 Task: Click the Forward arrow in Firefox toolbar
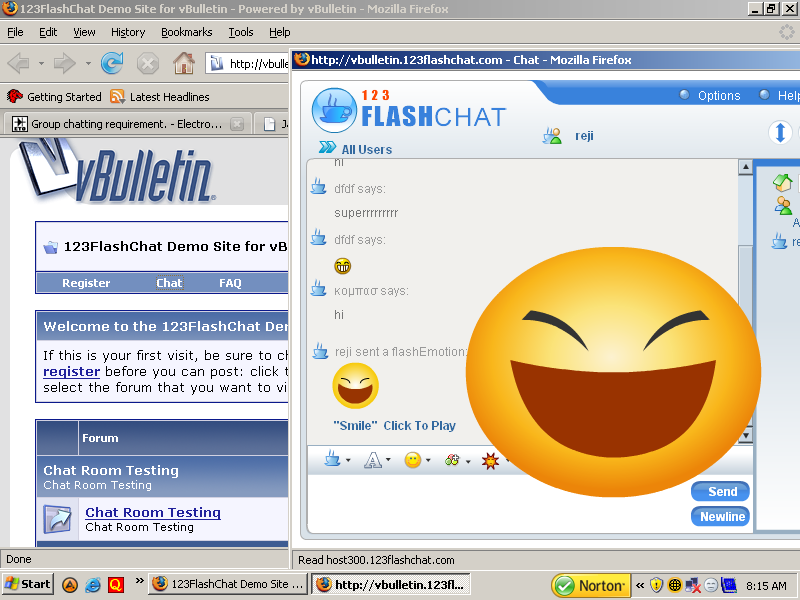[65, 64]
